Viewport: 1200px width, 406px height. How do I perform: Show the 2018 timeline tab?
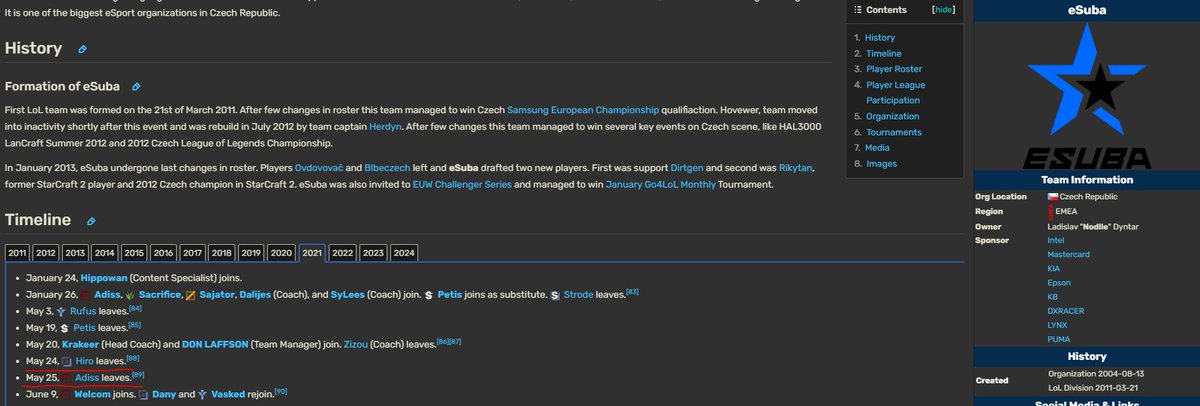(x=222, y=253)
